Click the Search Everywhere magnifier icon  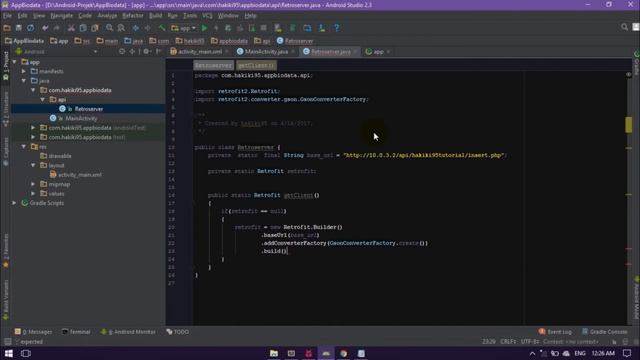pyautogui.click(x=624, y=27)
